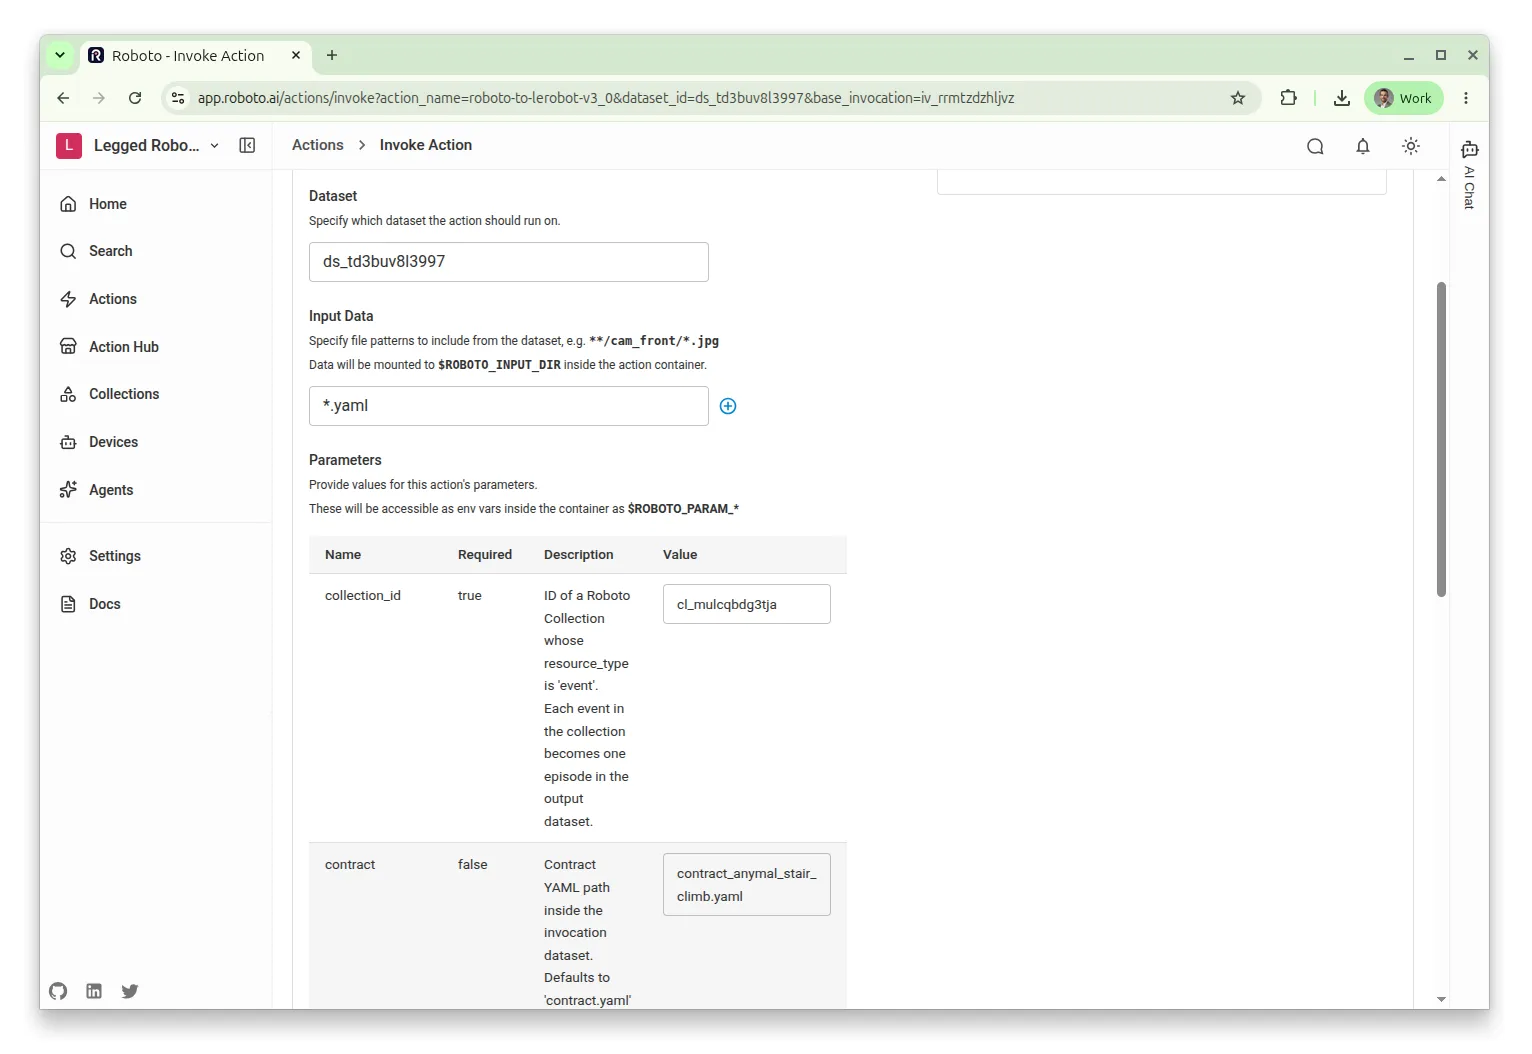Viewport: 1532px width, 1054px height.
Task: Expand the tab search dropdown arrow
Action: point(60,56)
